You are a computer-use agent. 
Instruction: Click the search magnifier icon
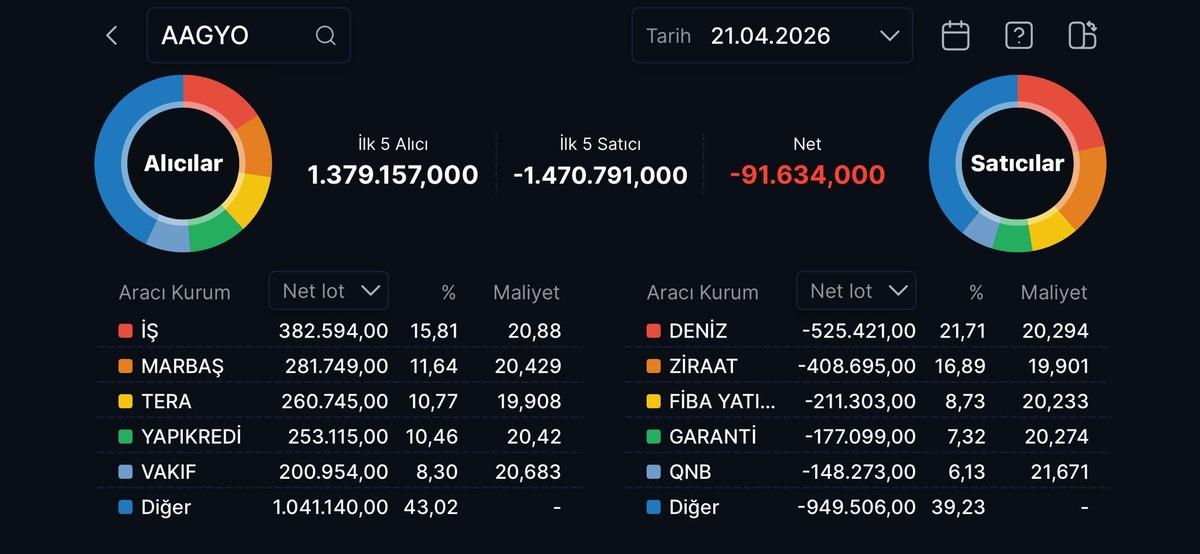[325, 36]
